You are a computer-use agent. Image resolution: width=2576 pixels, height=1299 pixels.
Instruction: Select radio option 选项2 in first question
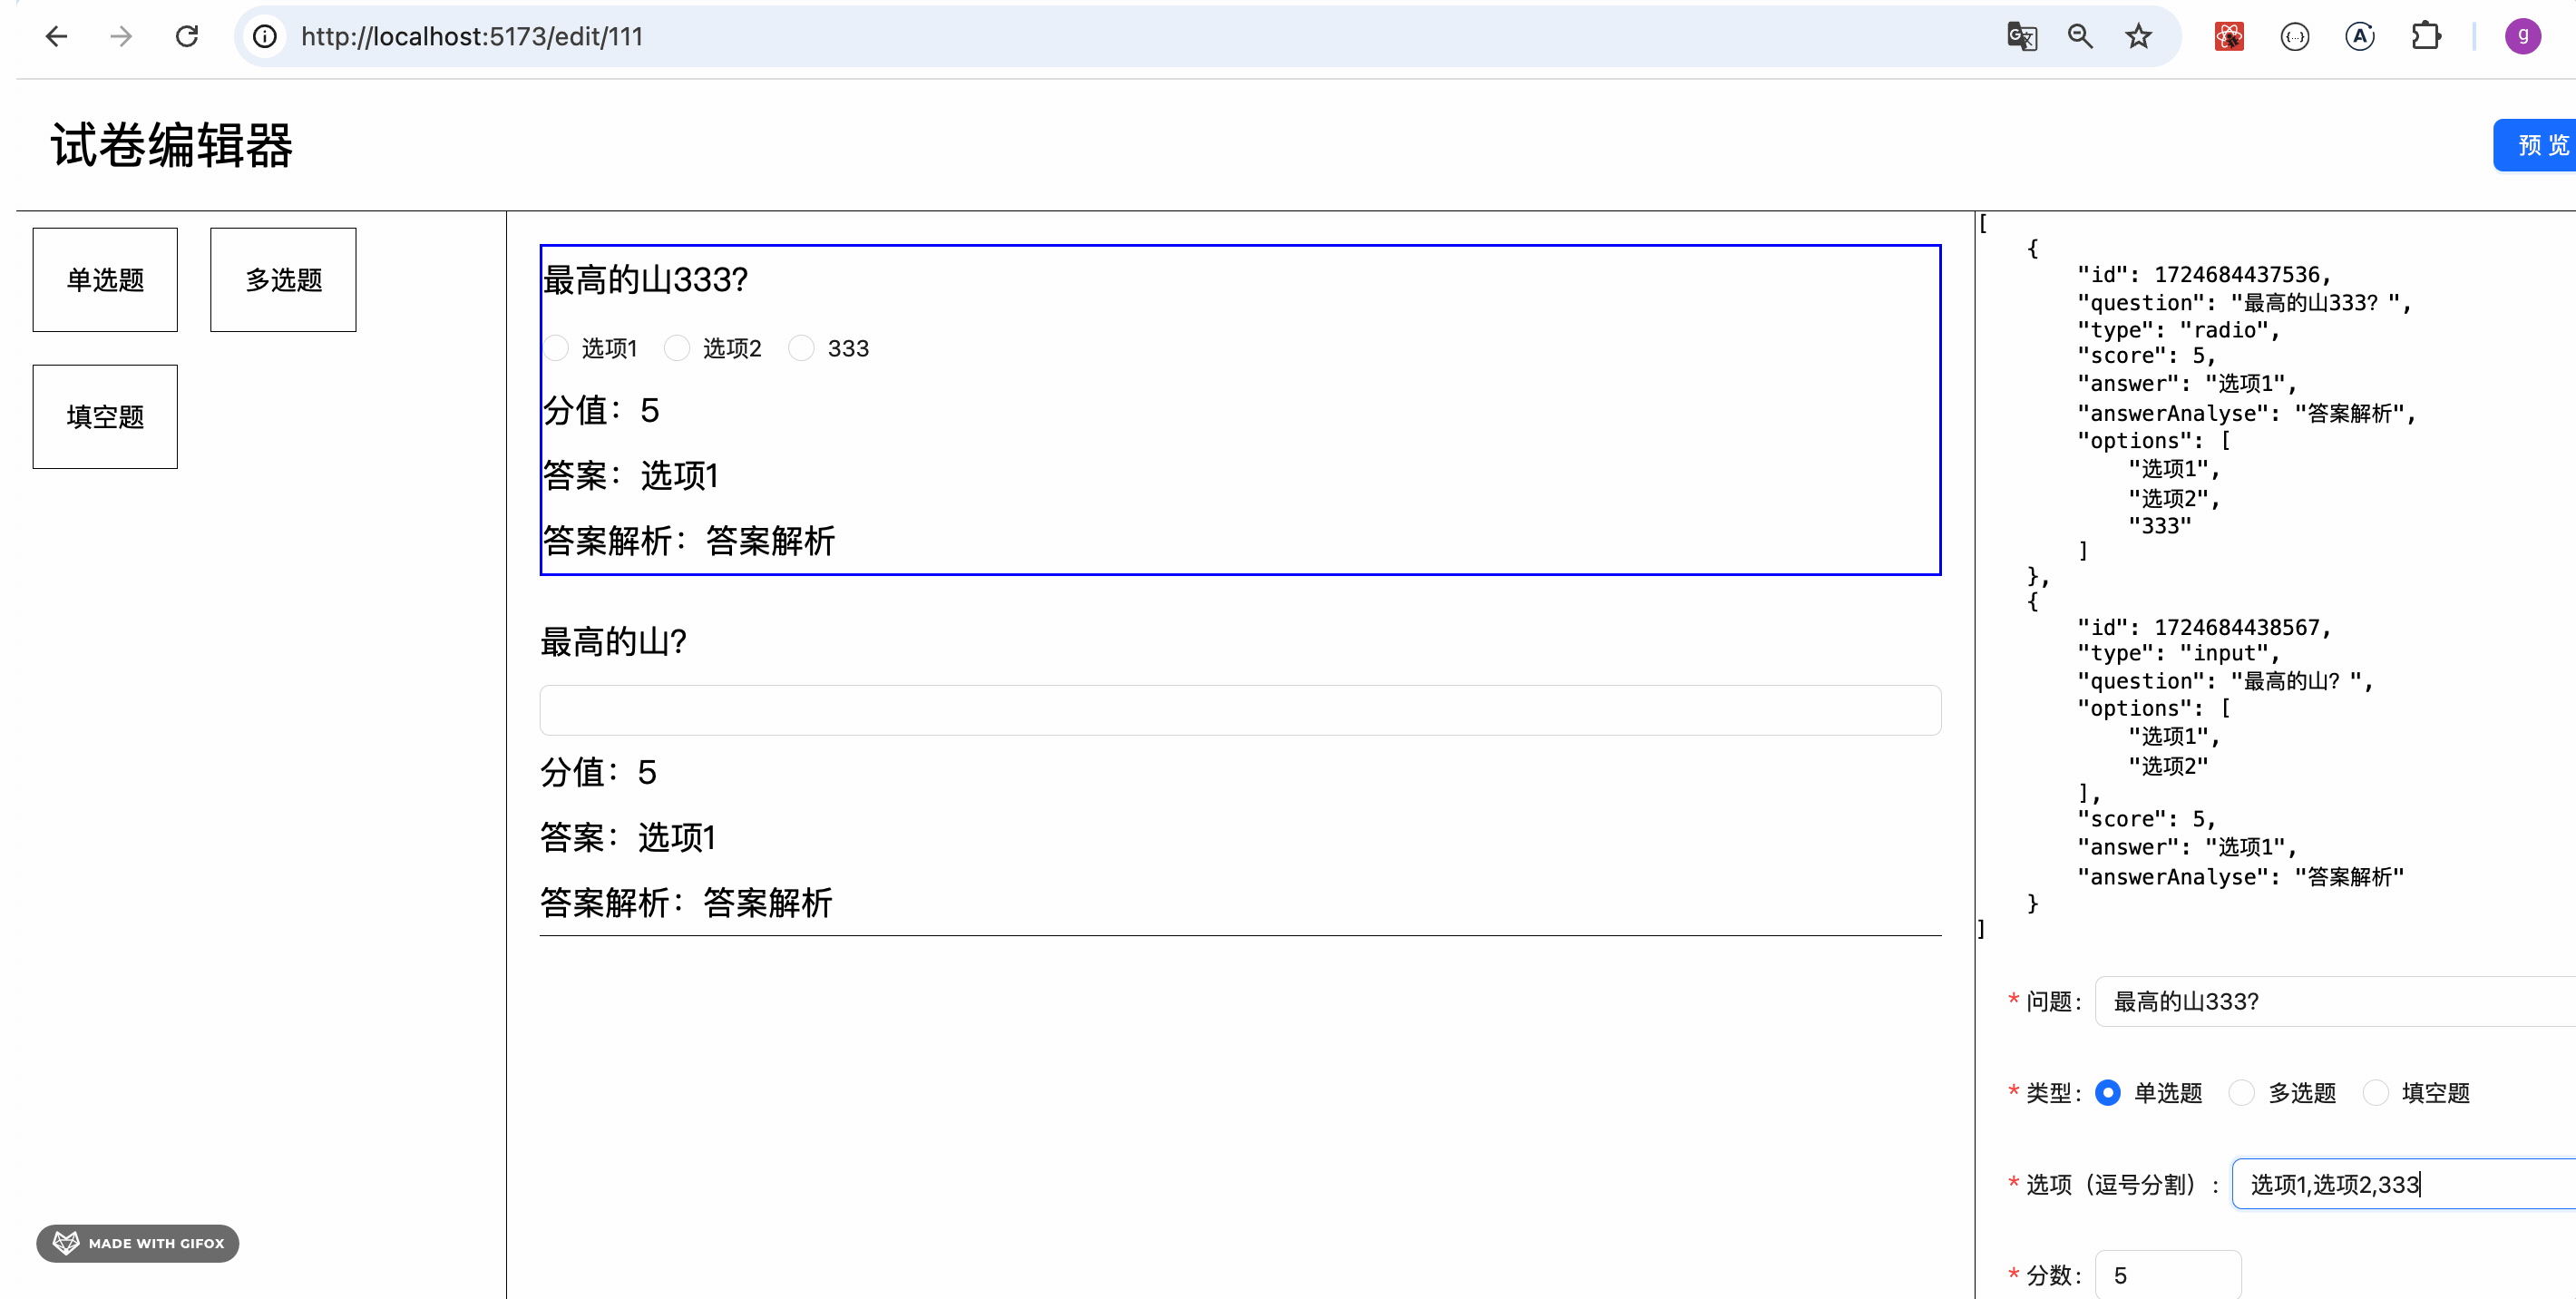pos(677,348)
